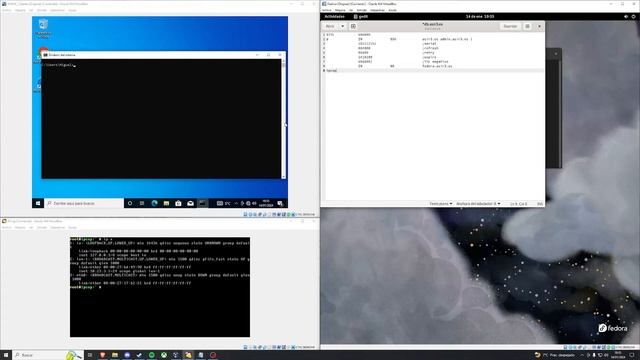Click line and column indicator in gedit
Viewport: 640px width, 360px height.
click(x=518, y=204)
